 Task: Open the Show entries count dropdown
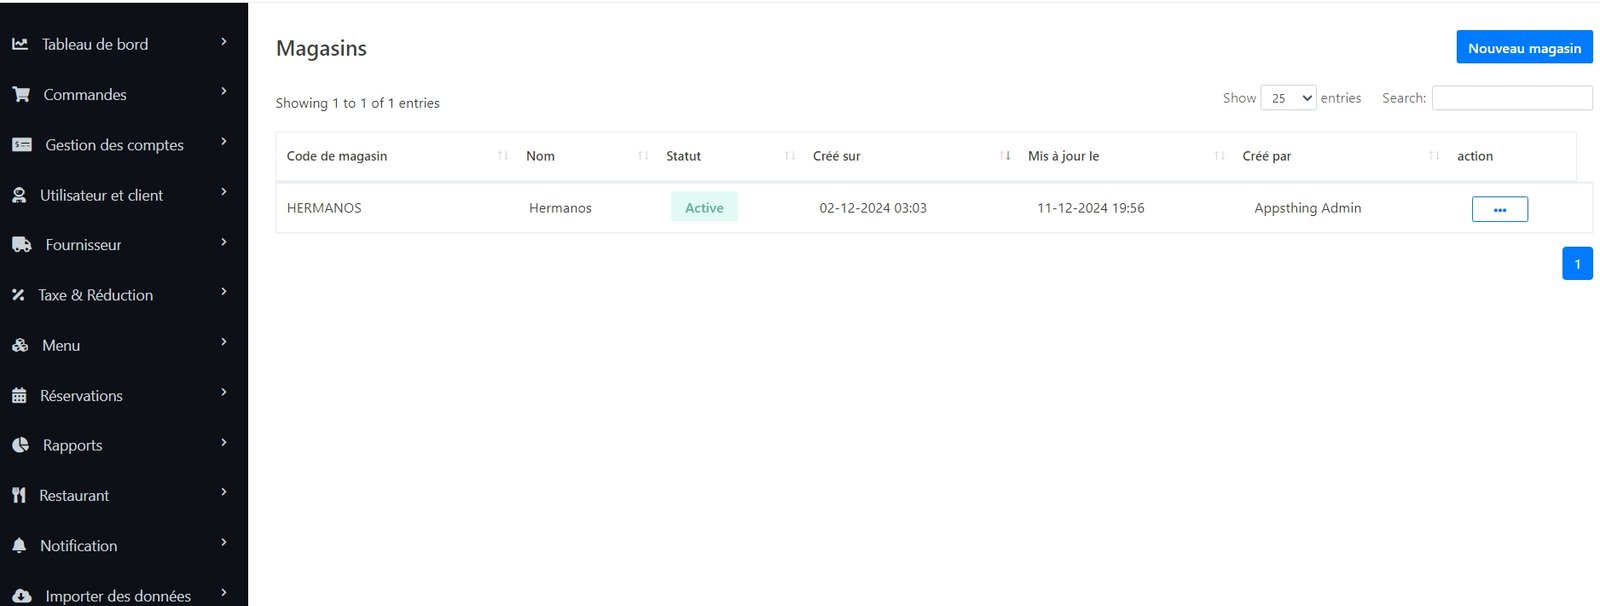click(1288, 98)
